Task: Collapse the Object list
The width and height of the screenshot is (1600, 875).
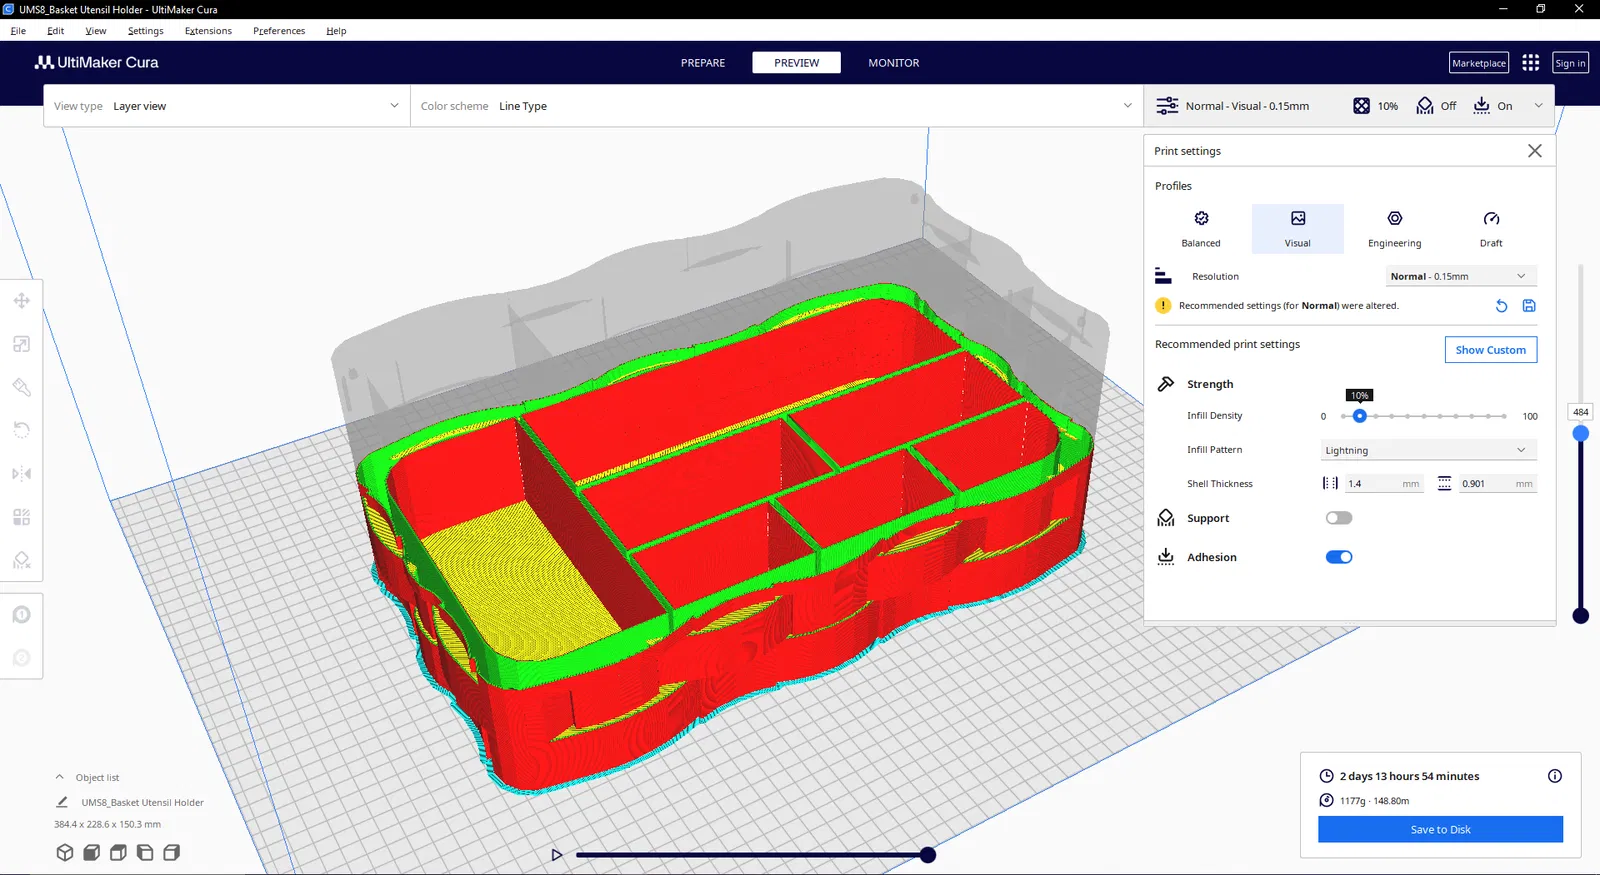Action: (x=60, y=777)
